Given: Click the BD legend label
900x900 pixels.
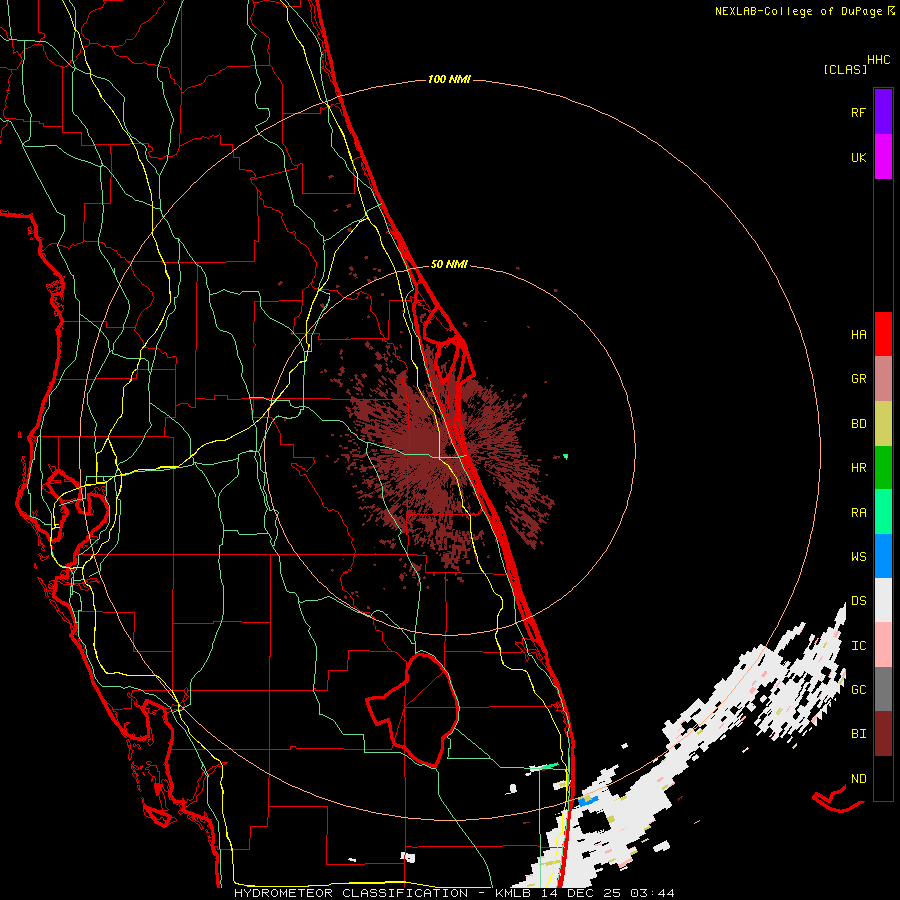Looking at the screenshot, I should click(x=858, y=424).
